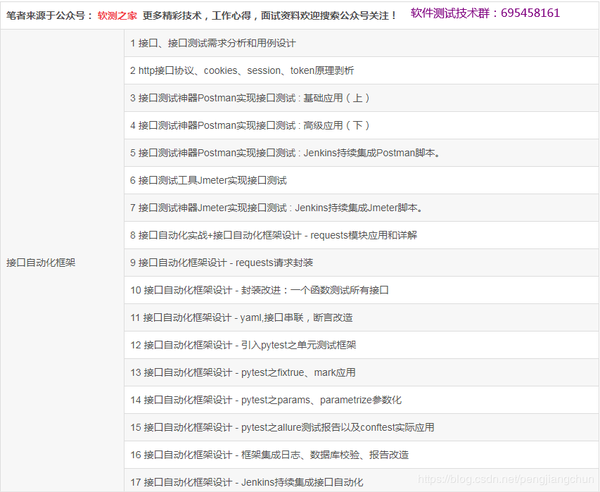600x492 pixels.
Task: Select row 11 yaml,接口串联，断言改造
Action: pyautogui.click(x=362, y=318)
